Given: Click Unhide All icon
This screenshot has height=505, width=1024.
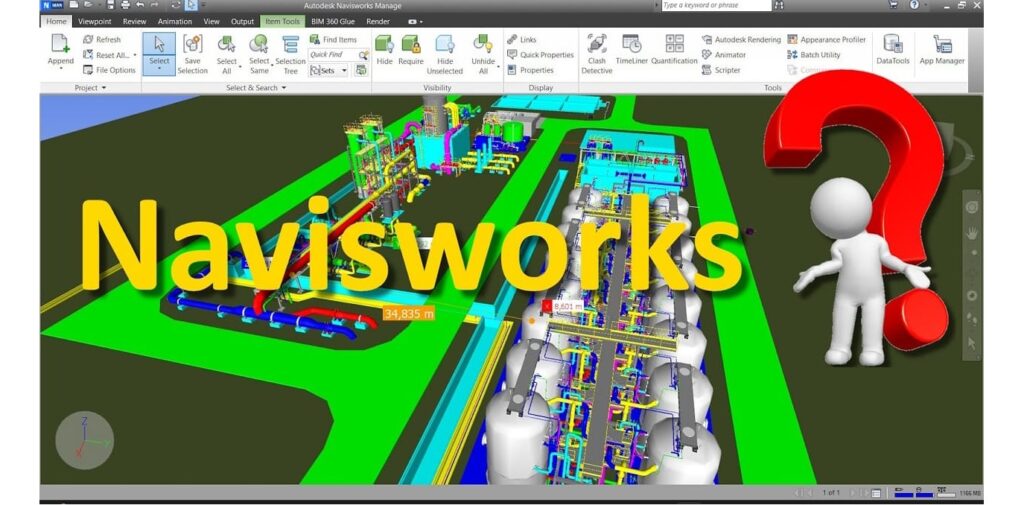Looking at the screenshot, I should tap(483, 44).
